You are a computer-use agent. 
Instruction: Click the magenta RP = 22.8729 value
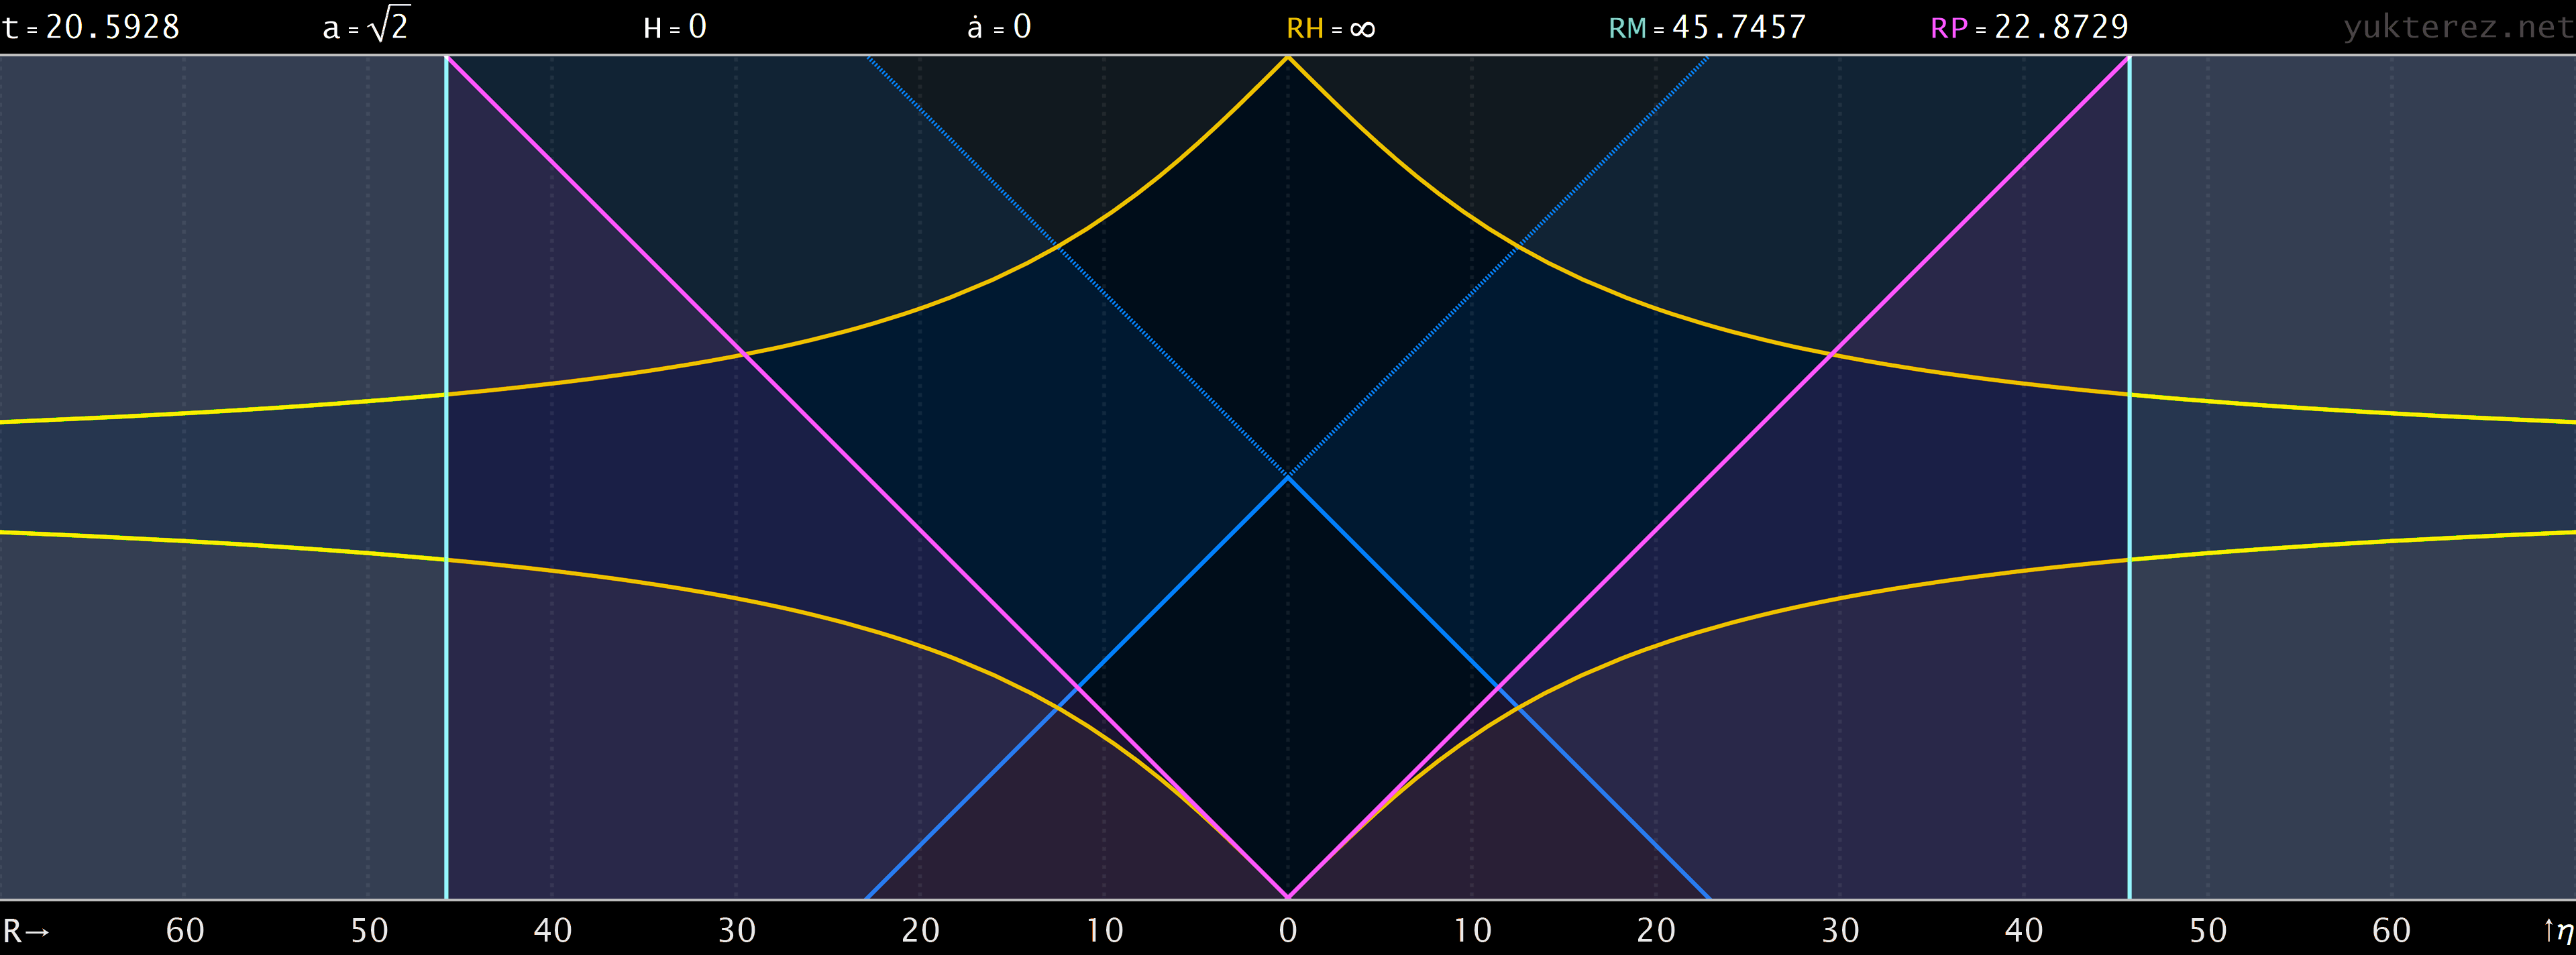coord(2029,27)
